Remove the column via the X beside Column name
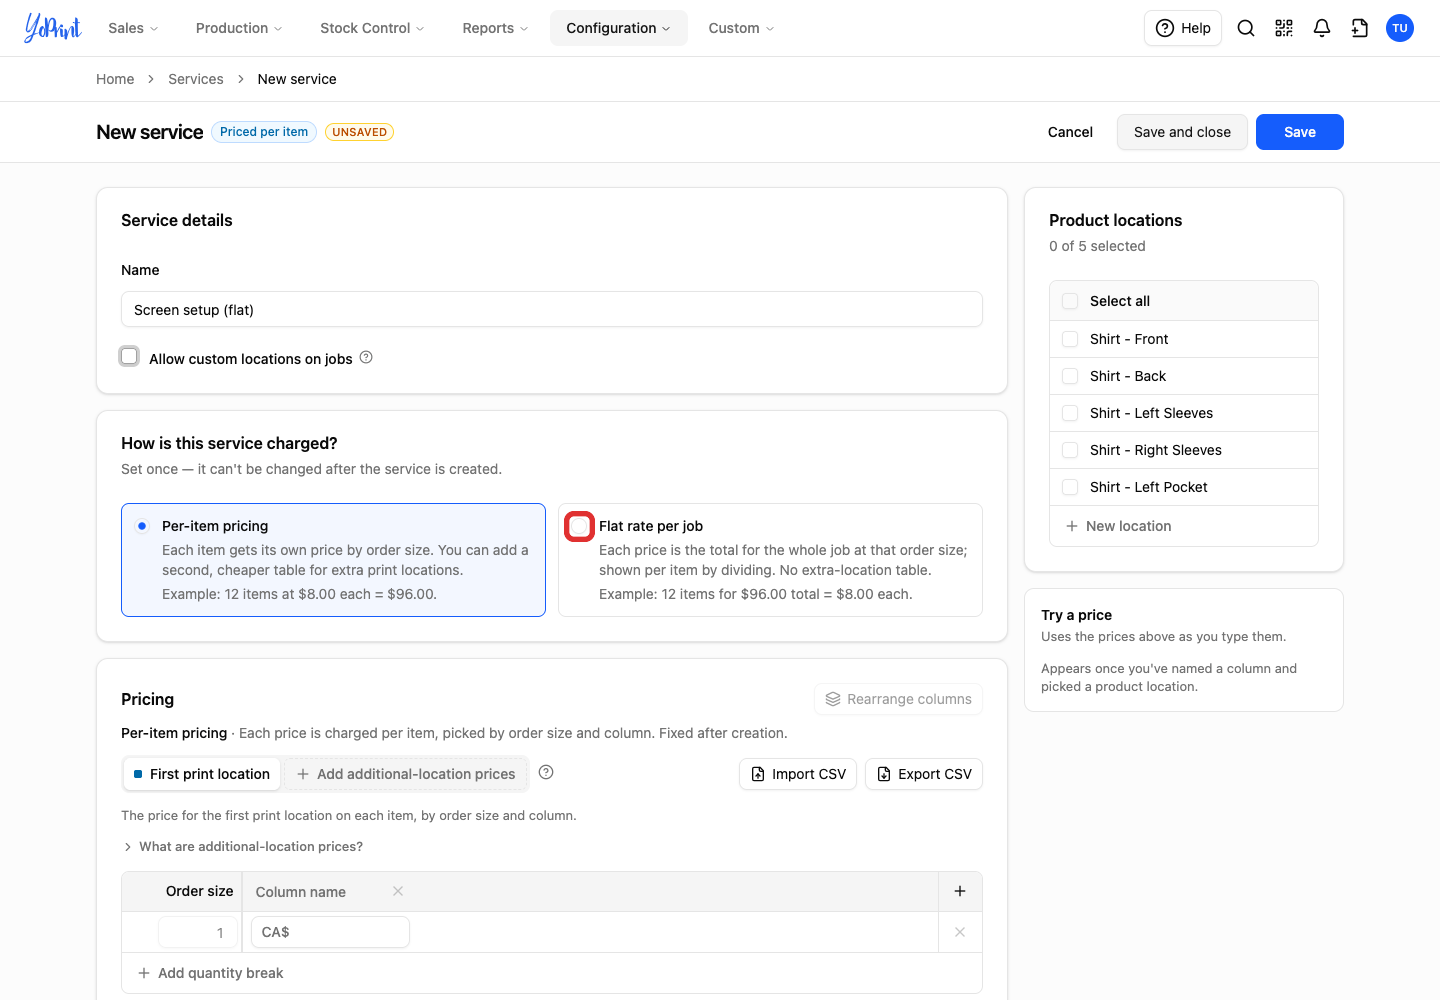This screenshot has width=1440, height=1000. click(x=398, y=891)
